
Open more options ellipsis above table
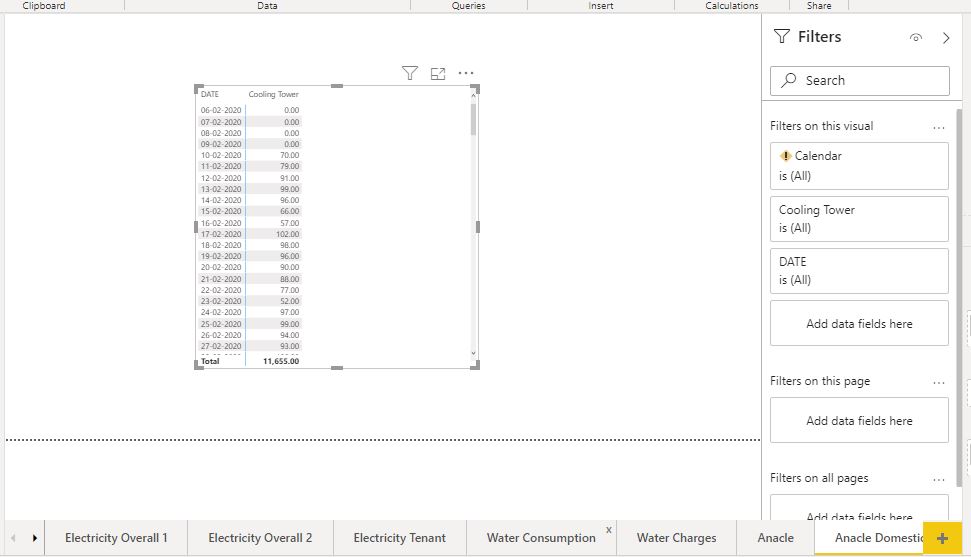click(466, 73)
